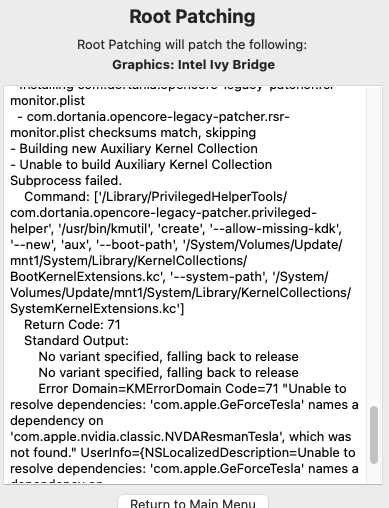Image resolution: width=389 pixels, height=508 pixels.
Task: Click the log's vertical scrollbar thumb
Action: (x=374, y=435)
